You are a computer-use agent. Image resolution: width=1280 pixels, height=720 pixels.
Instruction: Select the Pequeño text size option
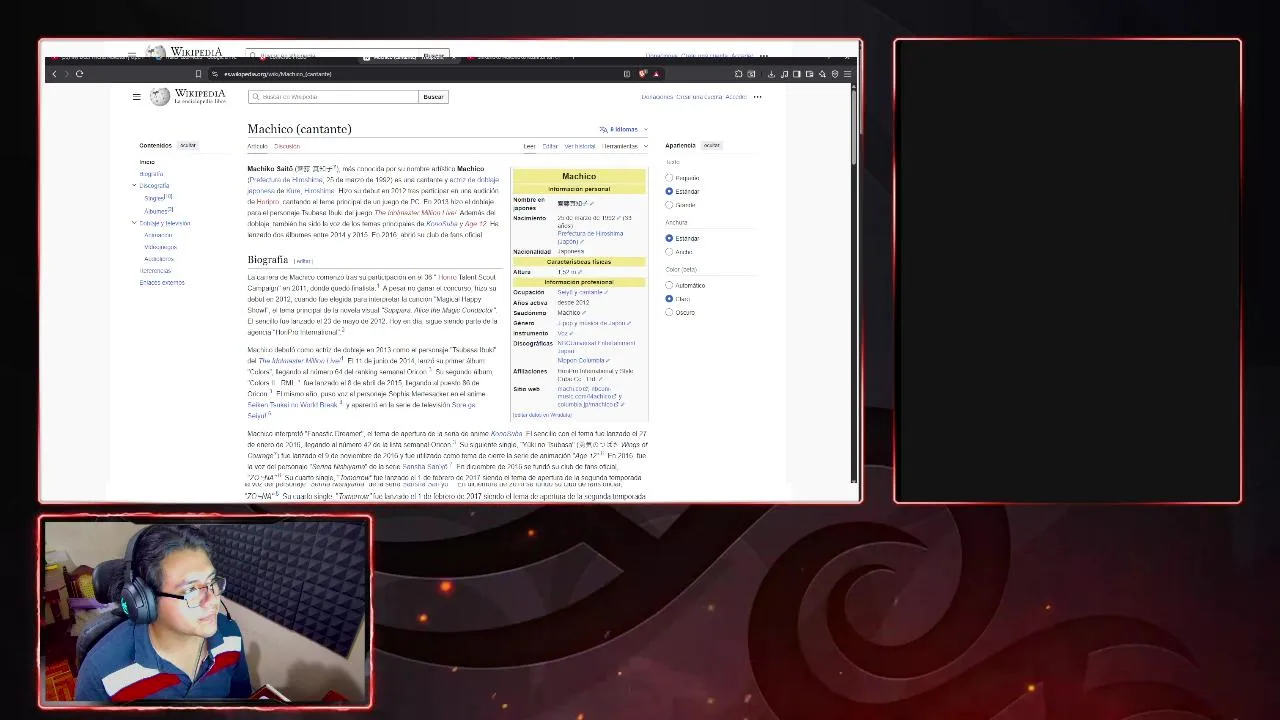[669, 178]
